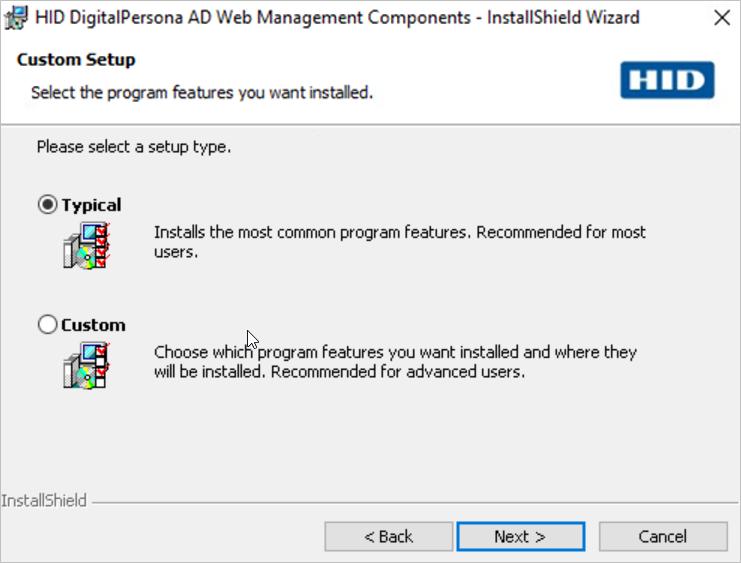Click the 'Please select a setup type' text

click(134, 147)
